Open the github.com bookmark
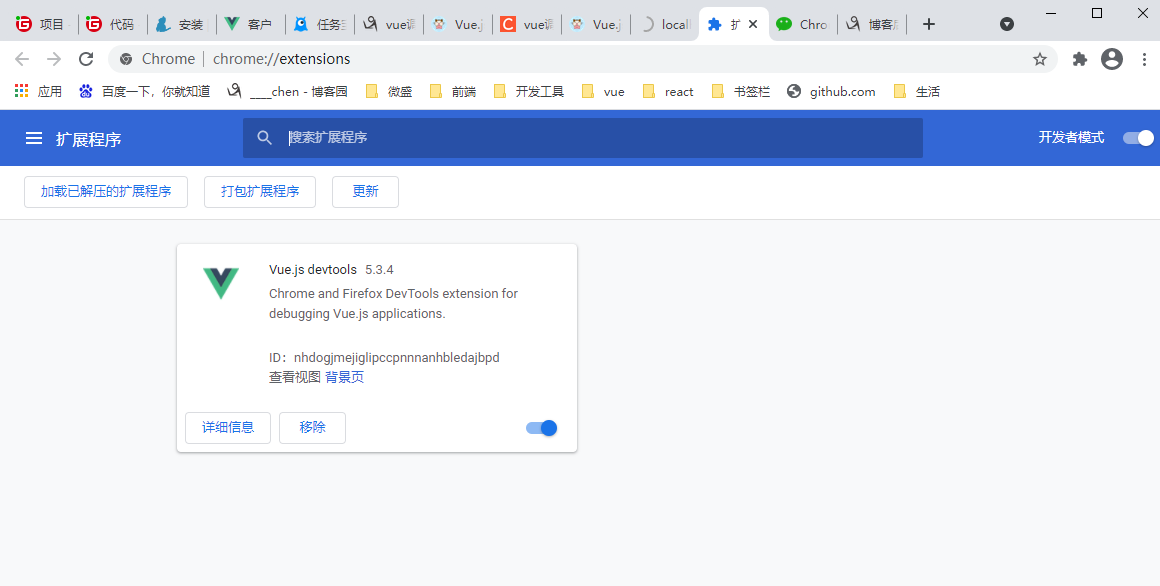Screen dimensions: 1160x586 point(831,92)
